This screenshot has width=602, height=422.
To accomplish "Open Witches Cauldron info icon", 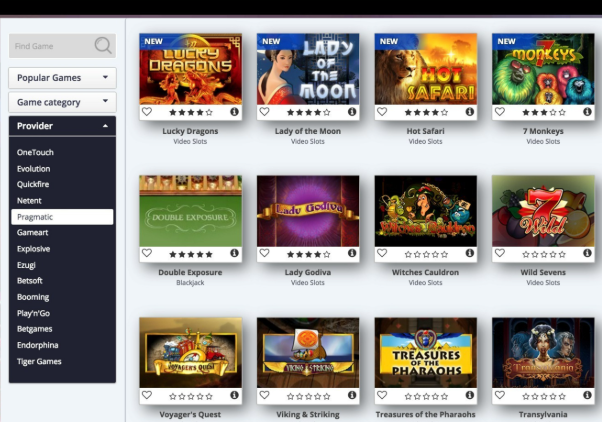I will (470, 253).
